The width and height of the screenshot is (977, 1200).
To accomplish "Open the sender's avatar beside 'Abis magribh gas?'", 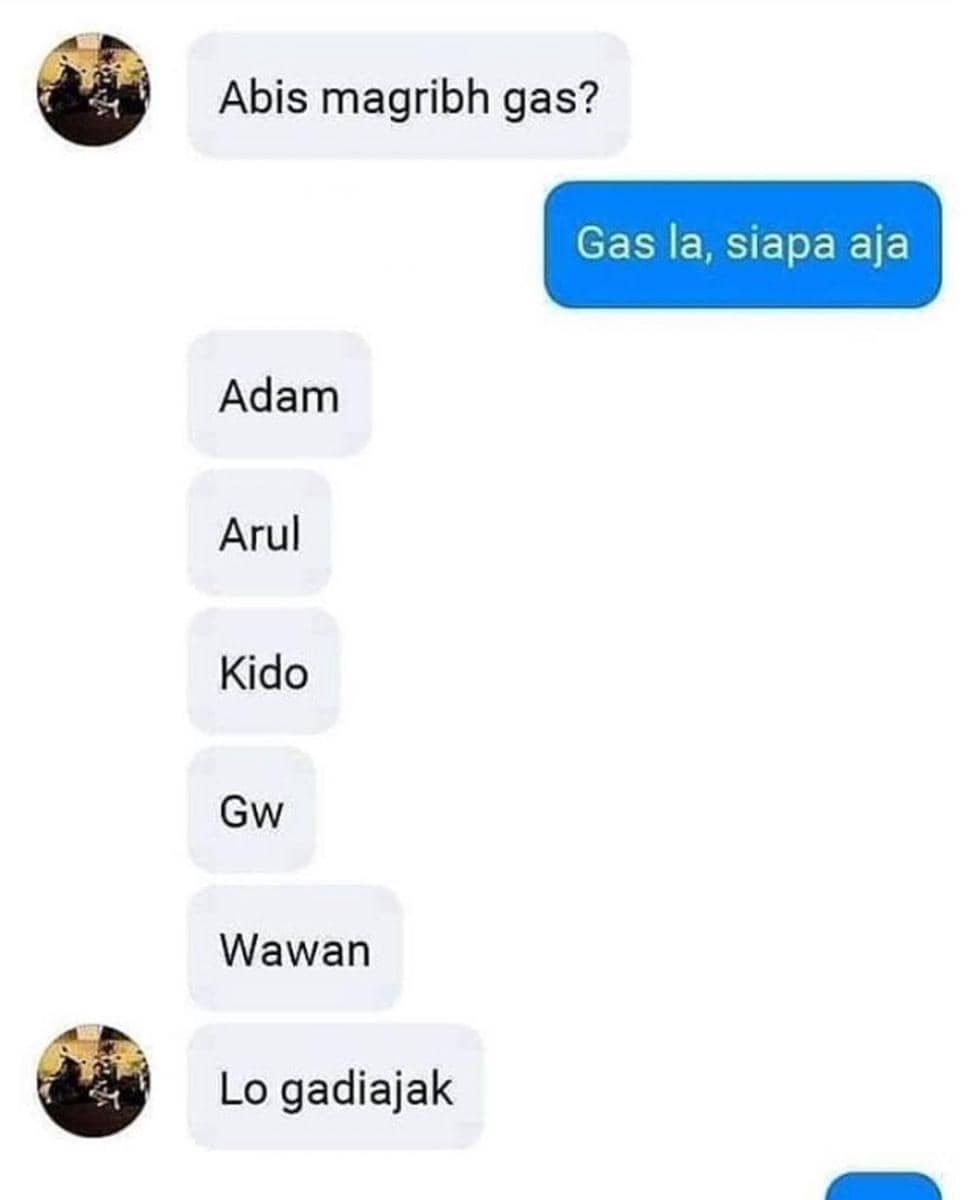I will click(x=93, y=90).
